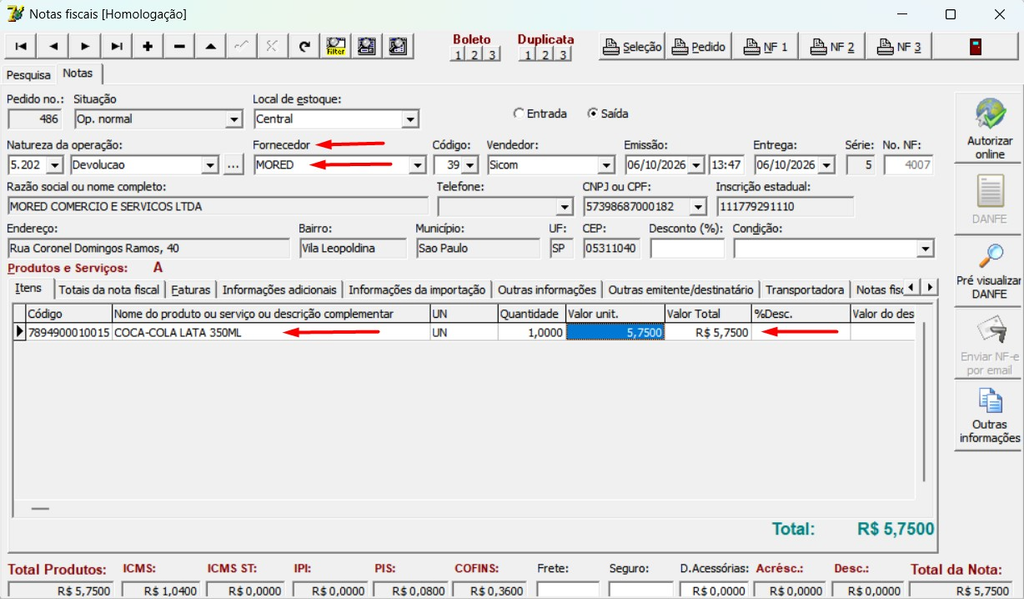Open the Itens tab
Viewport: 1024px width, 599px height.
(x=29, y=288)
